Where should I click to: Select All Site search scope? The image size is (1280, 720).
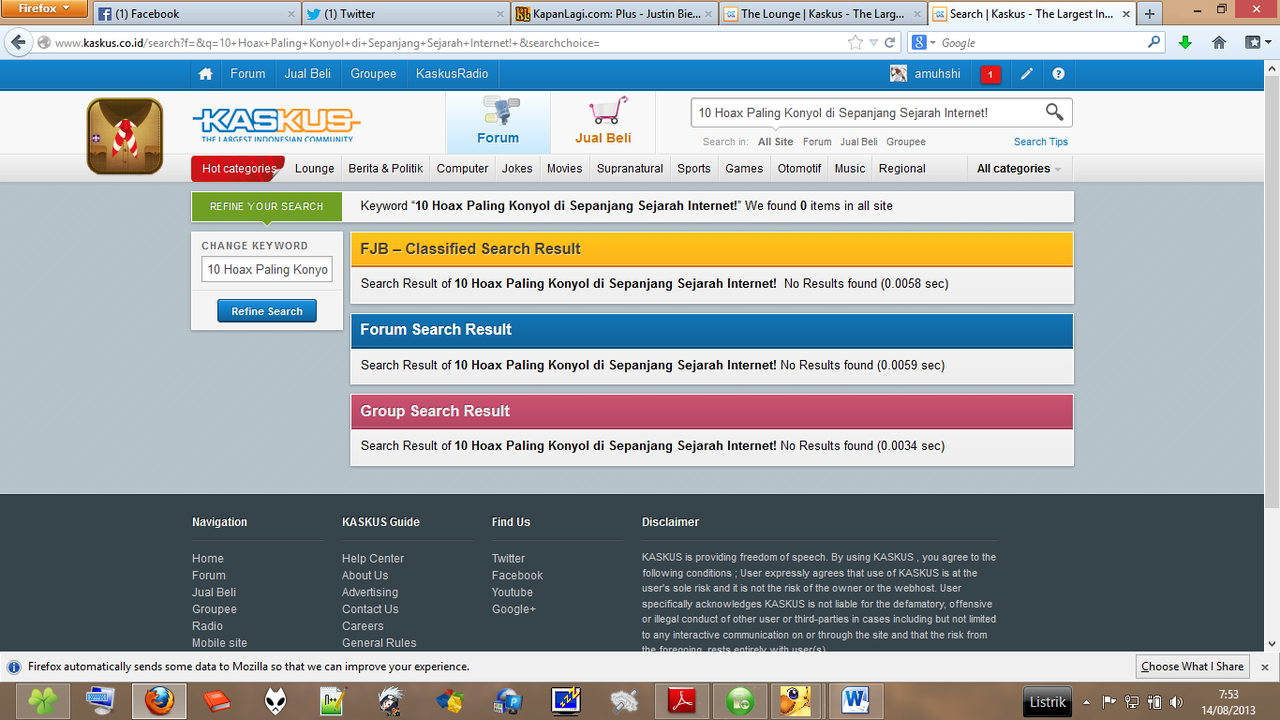point(776,142)
